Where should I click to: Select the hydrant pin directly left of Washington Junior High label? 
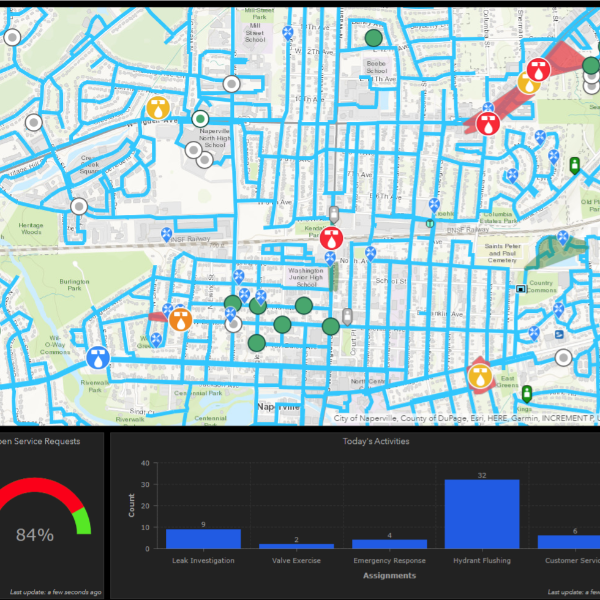coord(238,277)
